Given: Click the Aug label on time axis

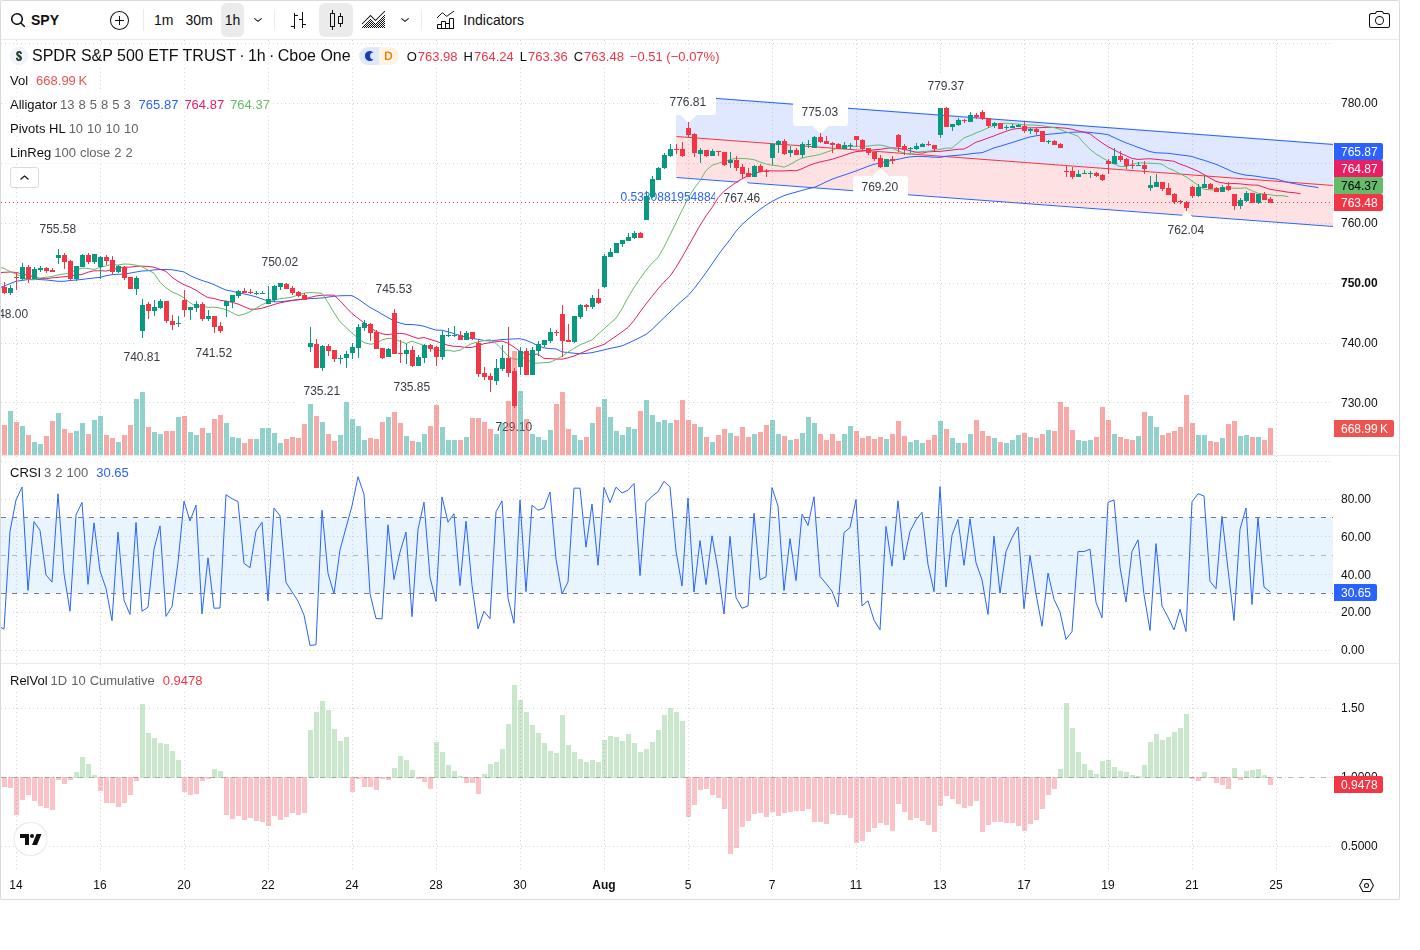Looking at the screenshot, I should tap(603, 885).
